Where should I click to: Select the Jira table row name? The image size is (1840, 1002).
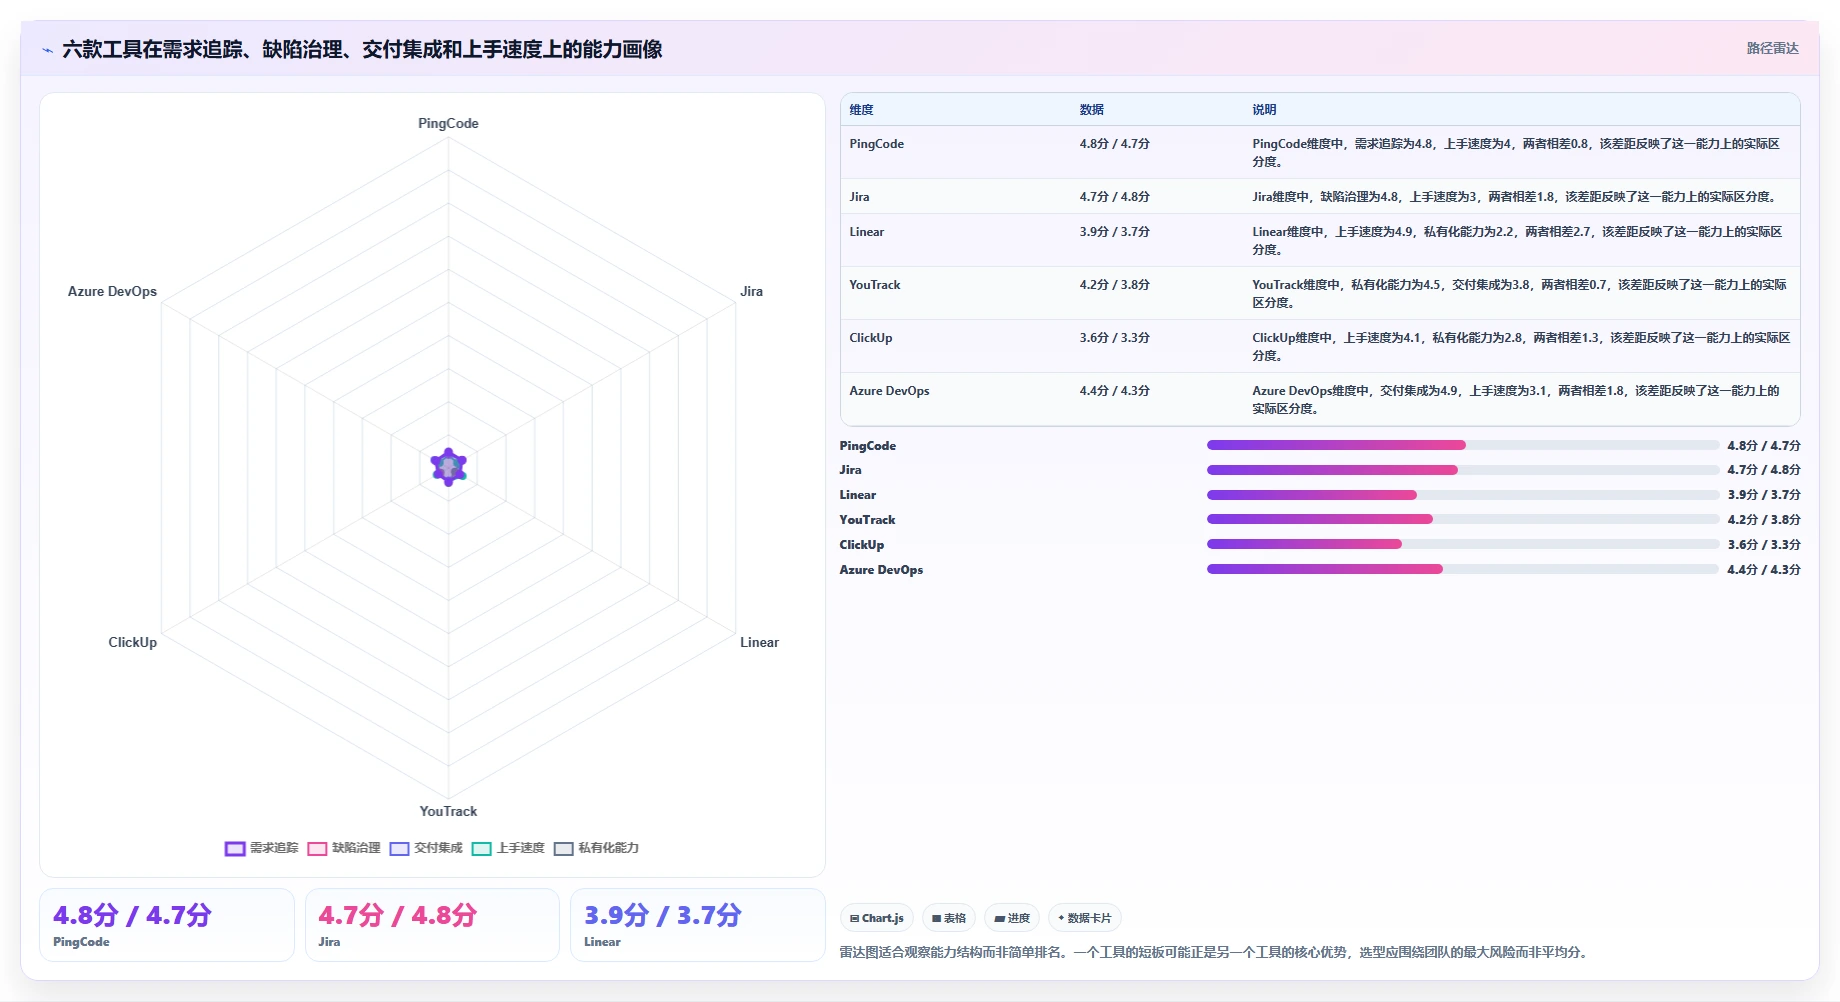coord(859,197)
